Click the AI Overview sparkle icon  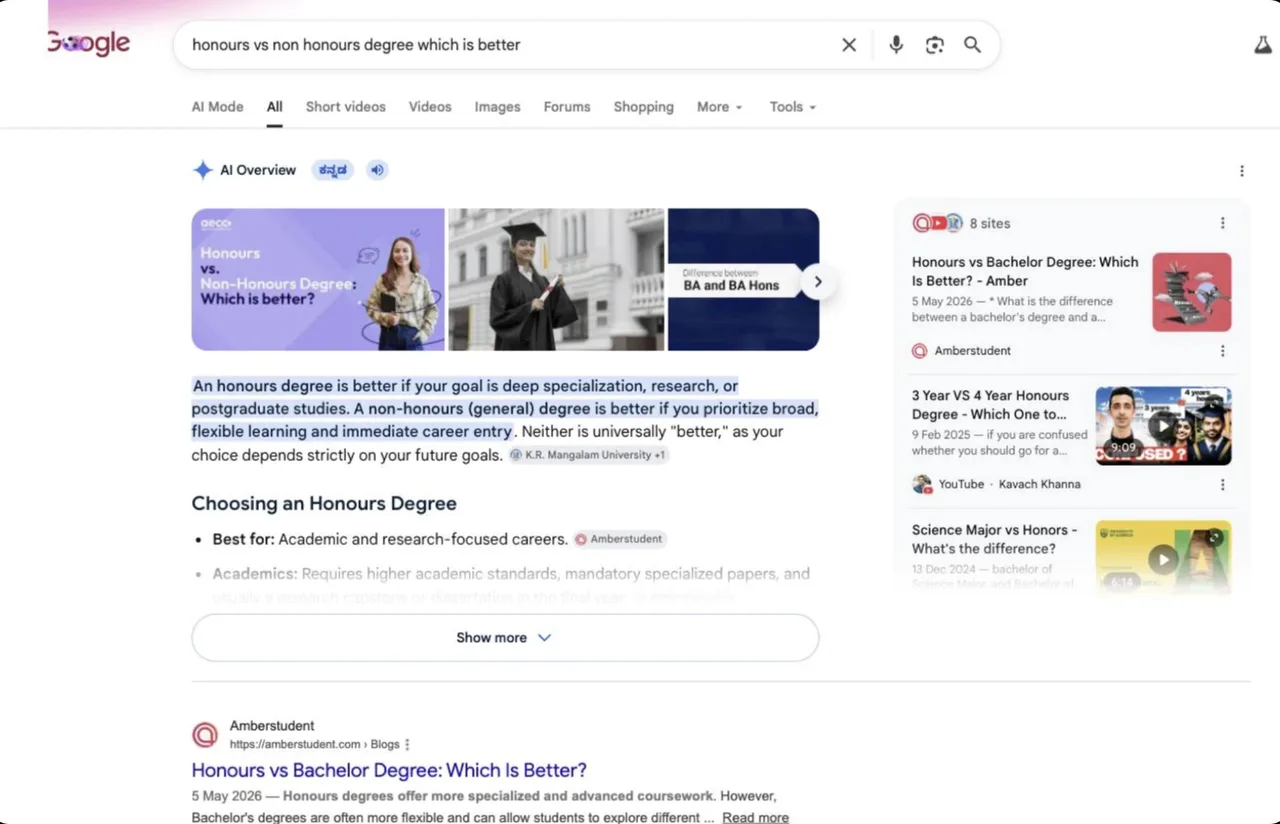[x=203, y=170]
